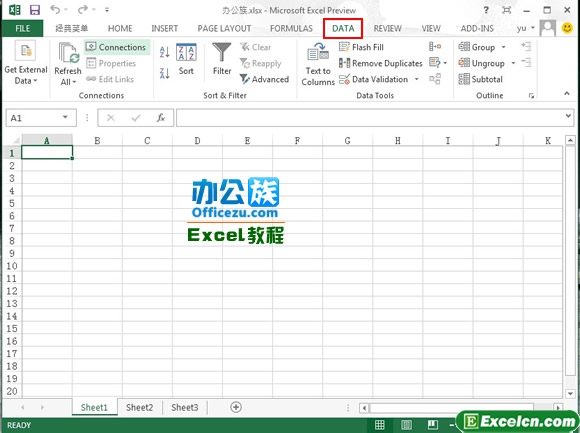Open Advanced filter options
This screenshot has height=433, width=580.
point(264,79)
